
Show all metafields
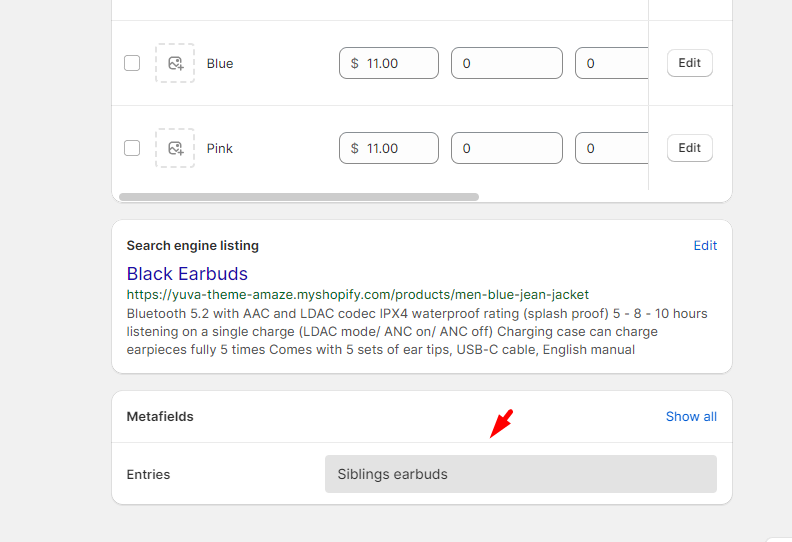point(691,416)
